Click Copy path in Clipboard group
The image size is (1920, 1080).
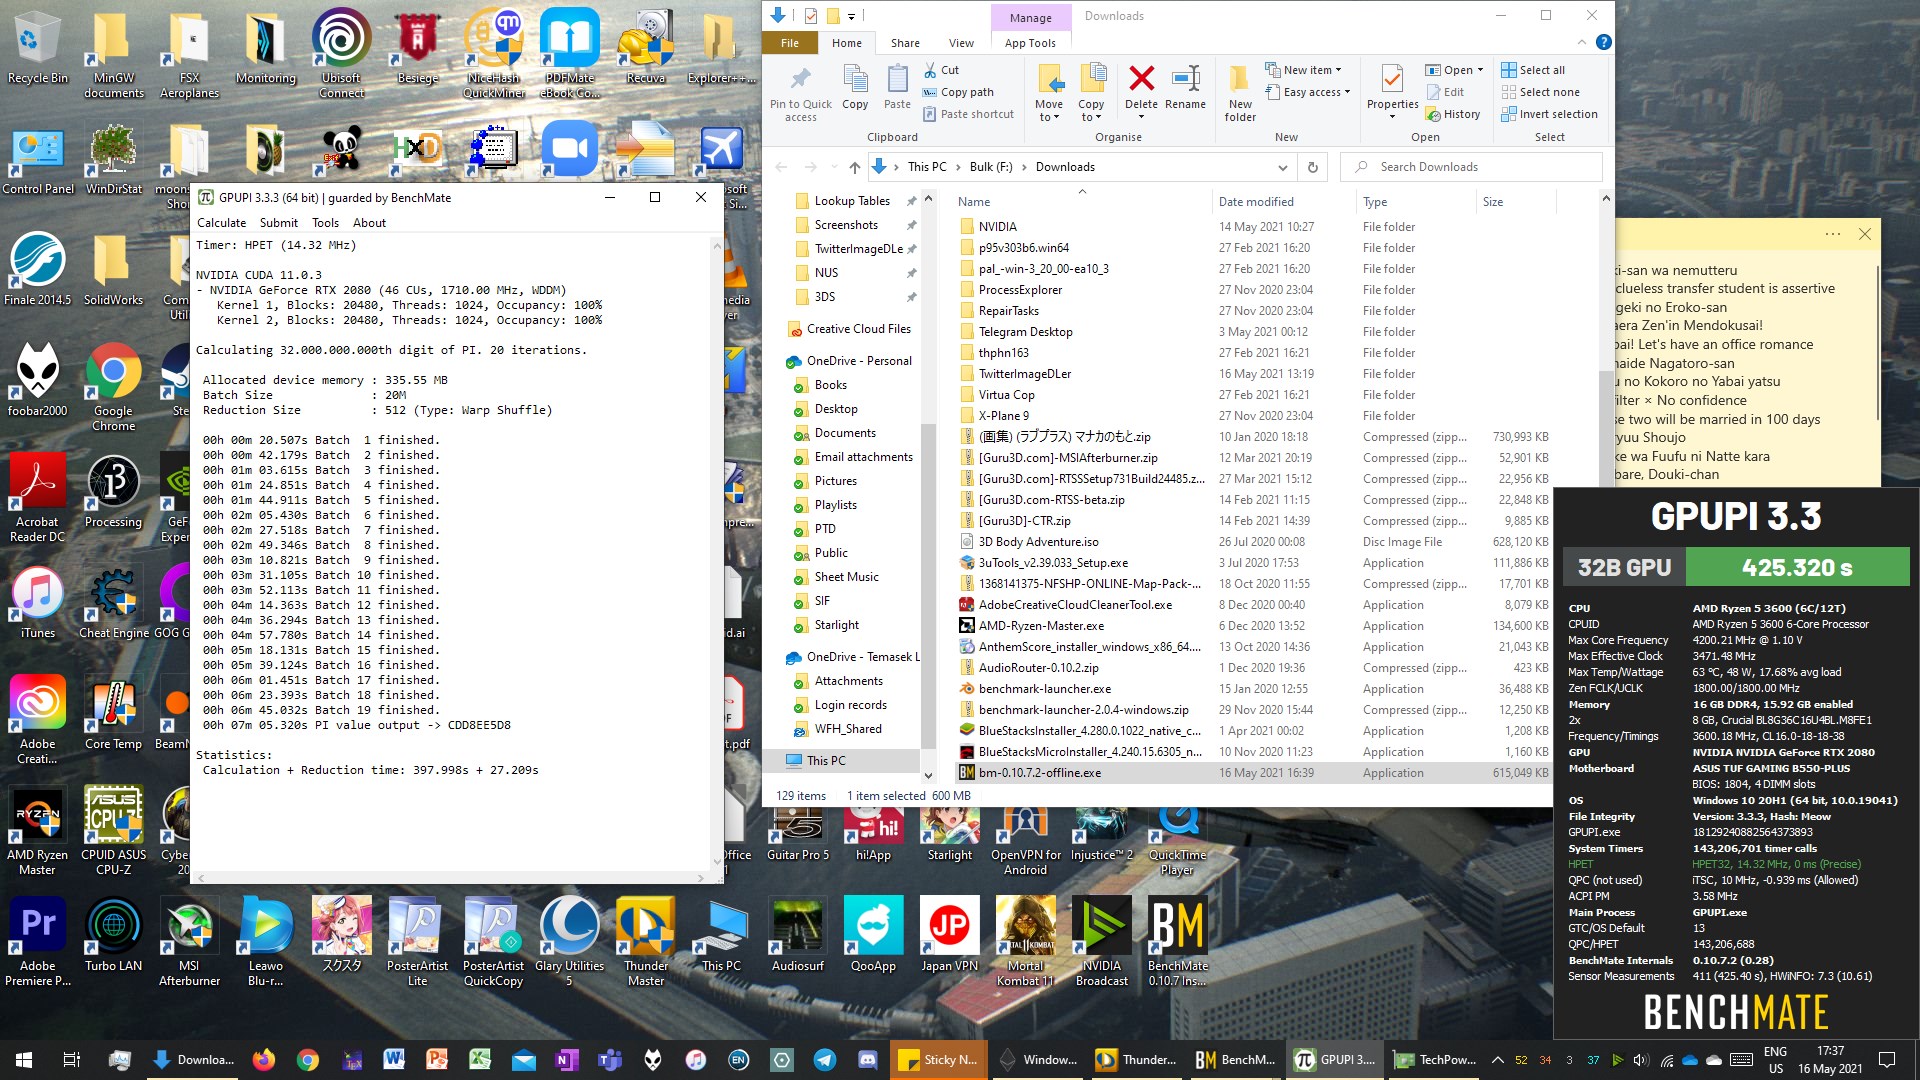(957, 92)
